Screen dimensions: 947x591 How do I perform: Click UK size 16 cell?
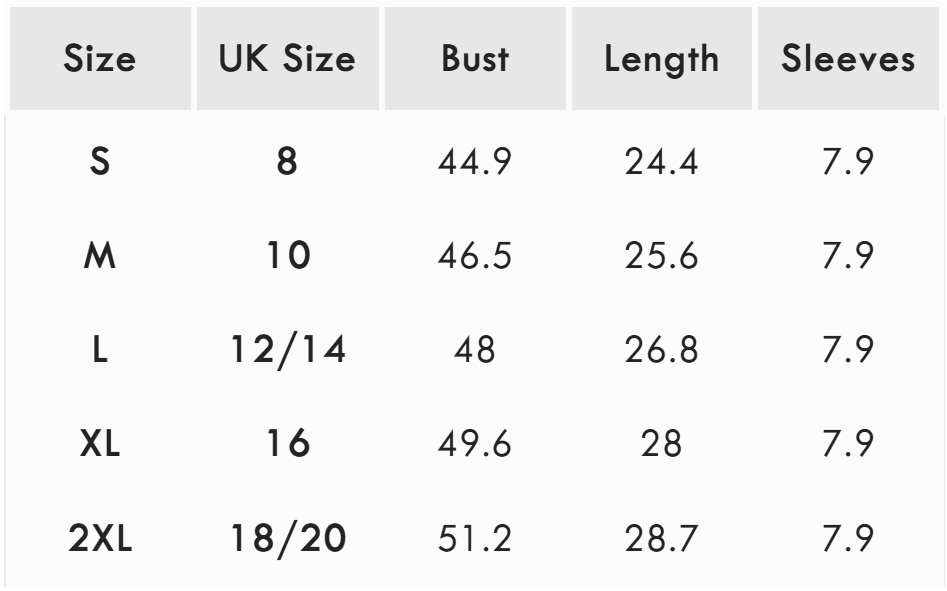(287, 445)
